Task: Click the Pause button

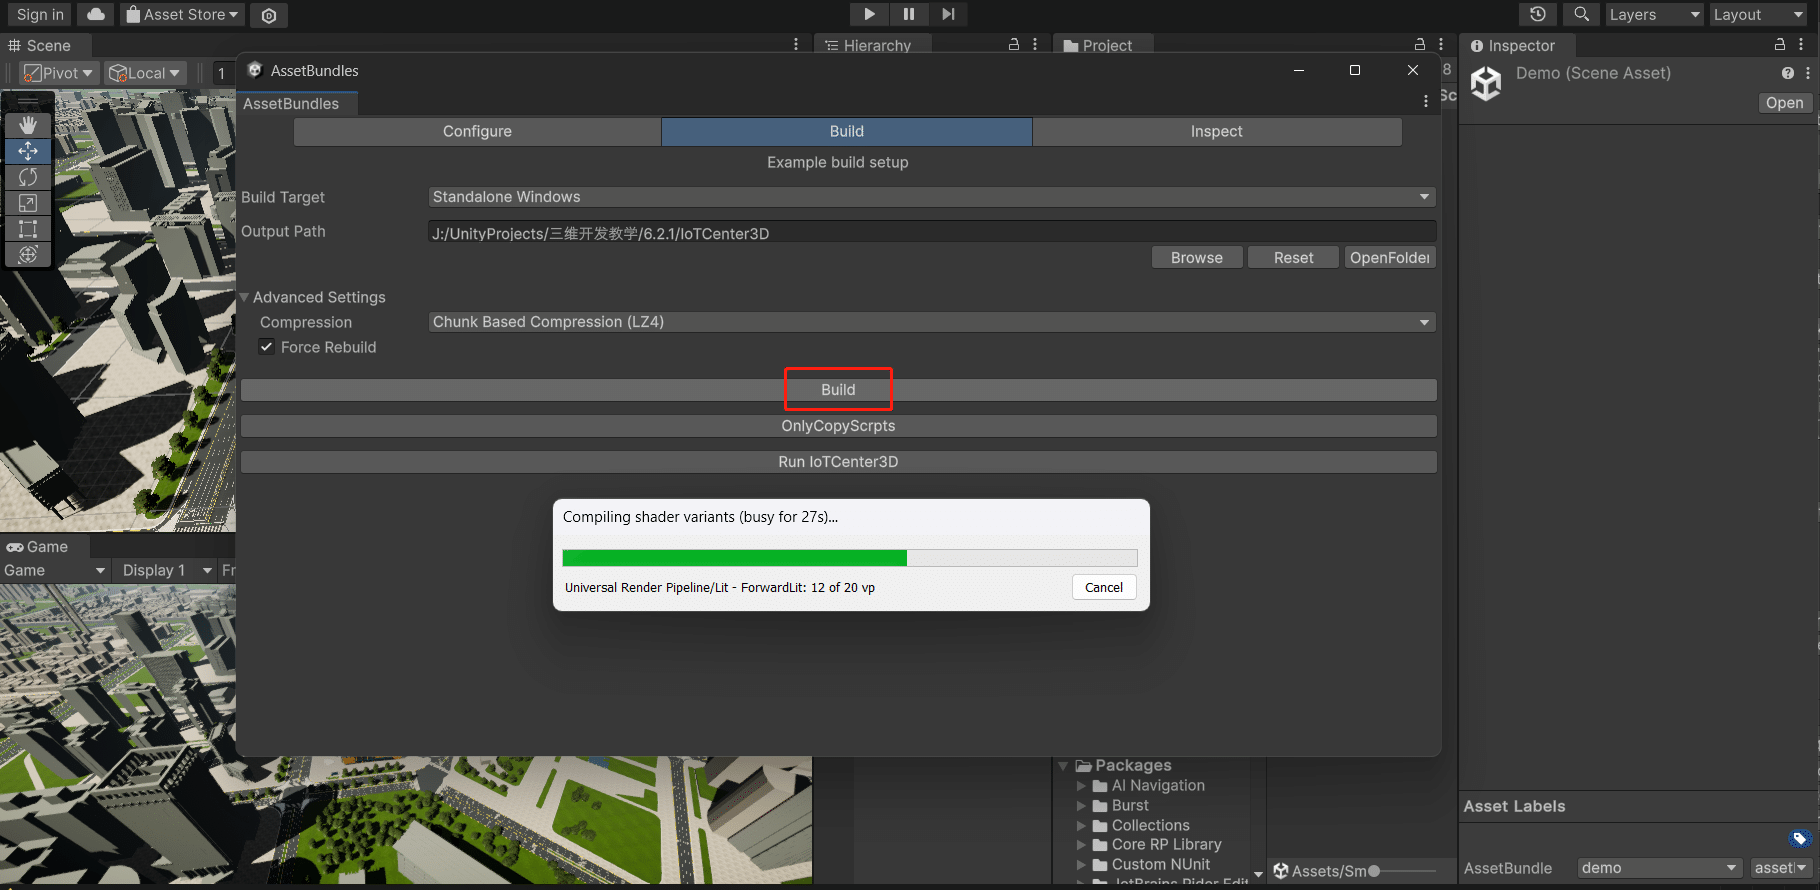Action: 908,14
